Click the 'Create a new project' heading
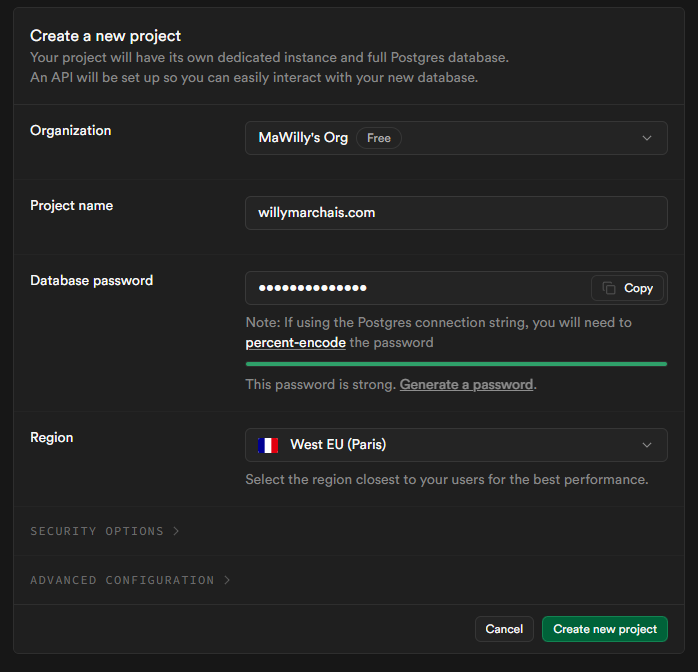This screenshot has height=672, width=698. [106, 36]
